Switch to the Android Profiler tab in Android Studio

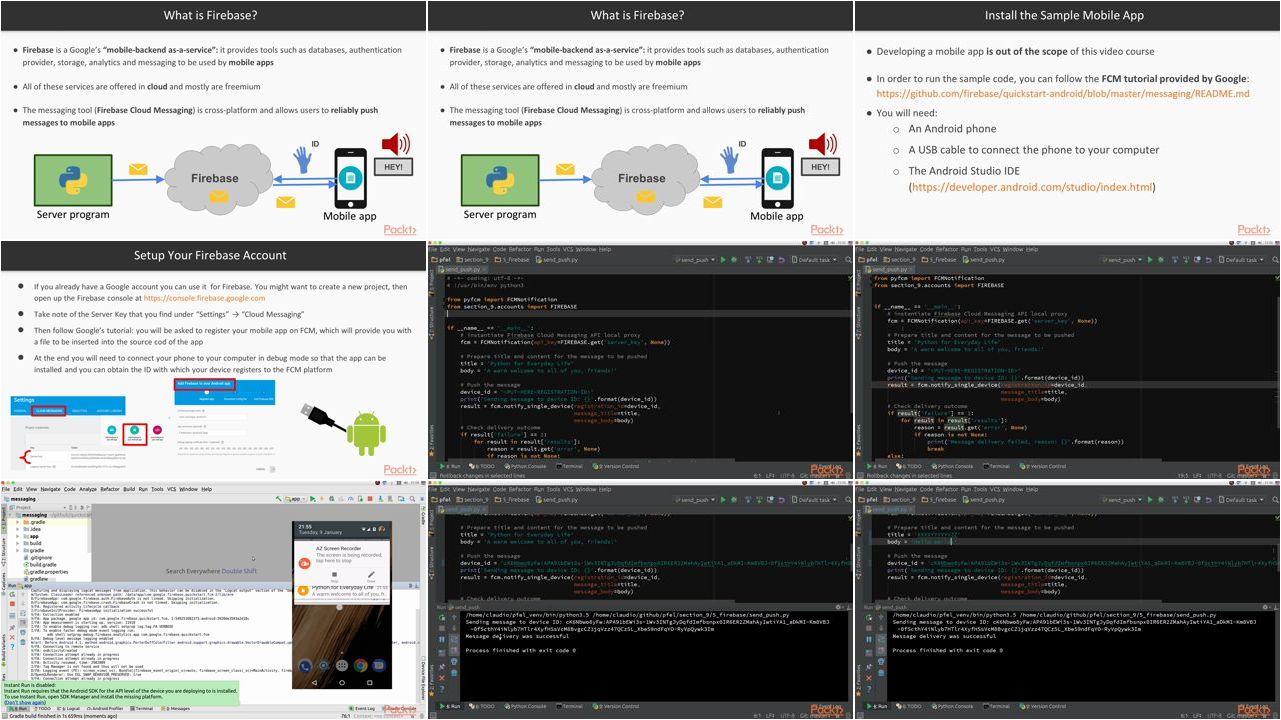(x=105, y=709)
